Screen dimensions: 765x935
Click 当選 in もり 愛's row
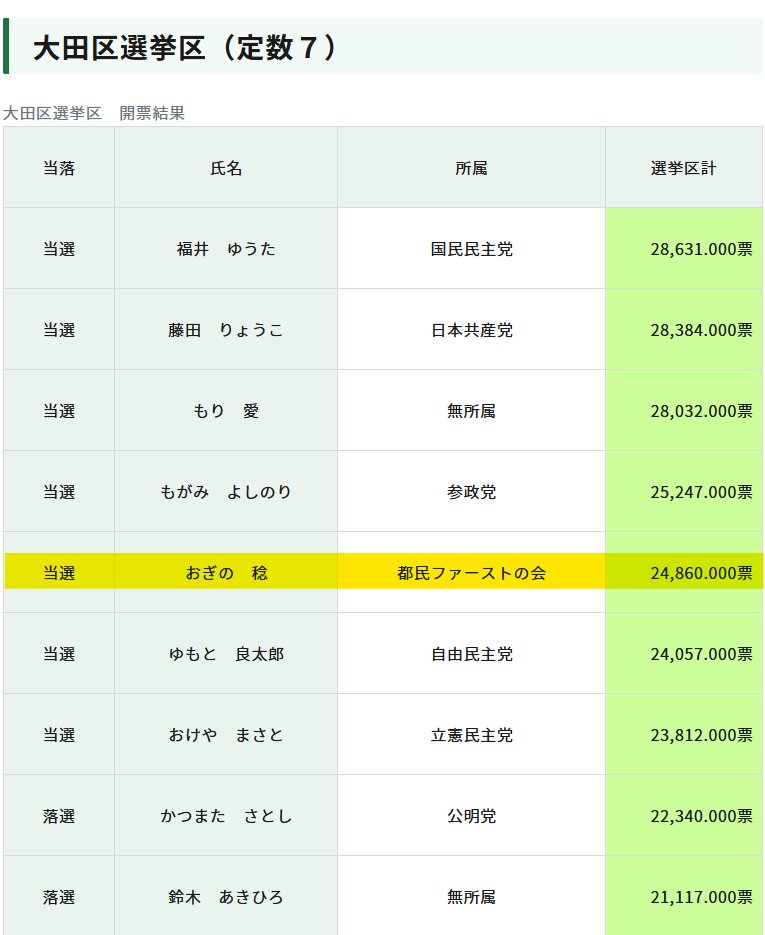(59, 411)
